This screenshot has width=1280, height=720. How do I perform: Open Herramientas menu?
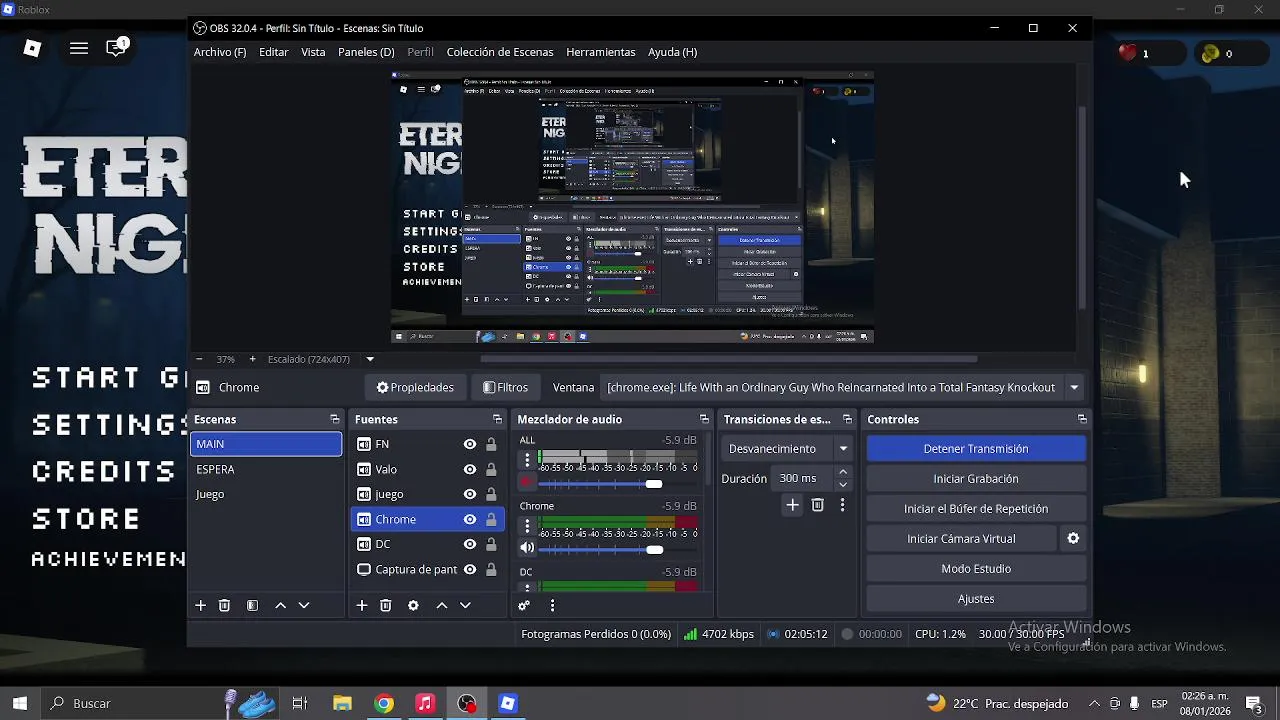601,52
